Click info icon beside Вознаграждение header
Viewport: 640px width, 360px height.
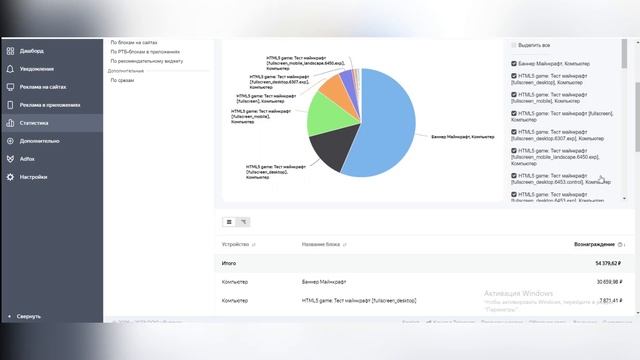[620, 244]
